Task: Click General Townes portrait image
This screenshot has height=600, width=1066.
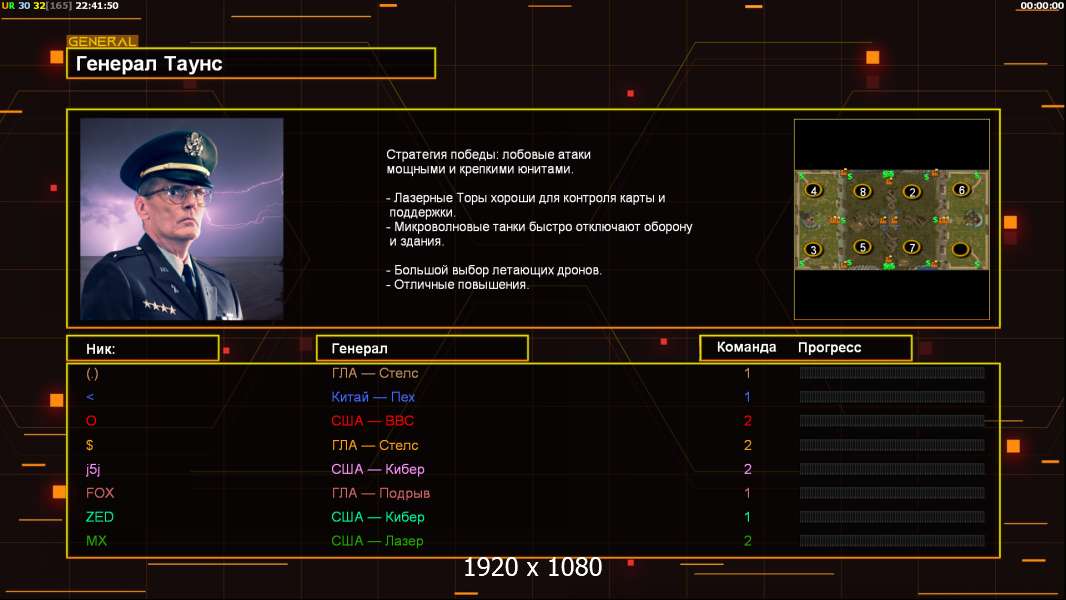Action: [182, 219]
